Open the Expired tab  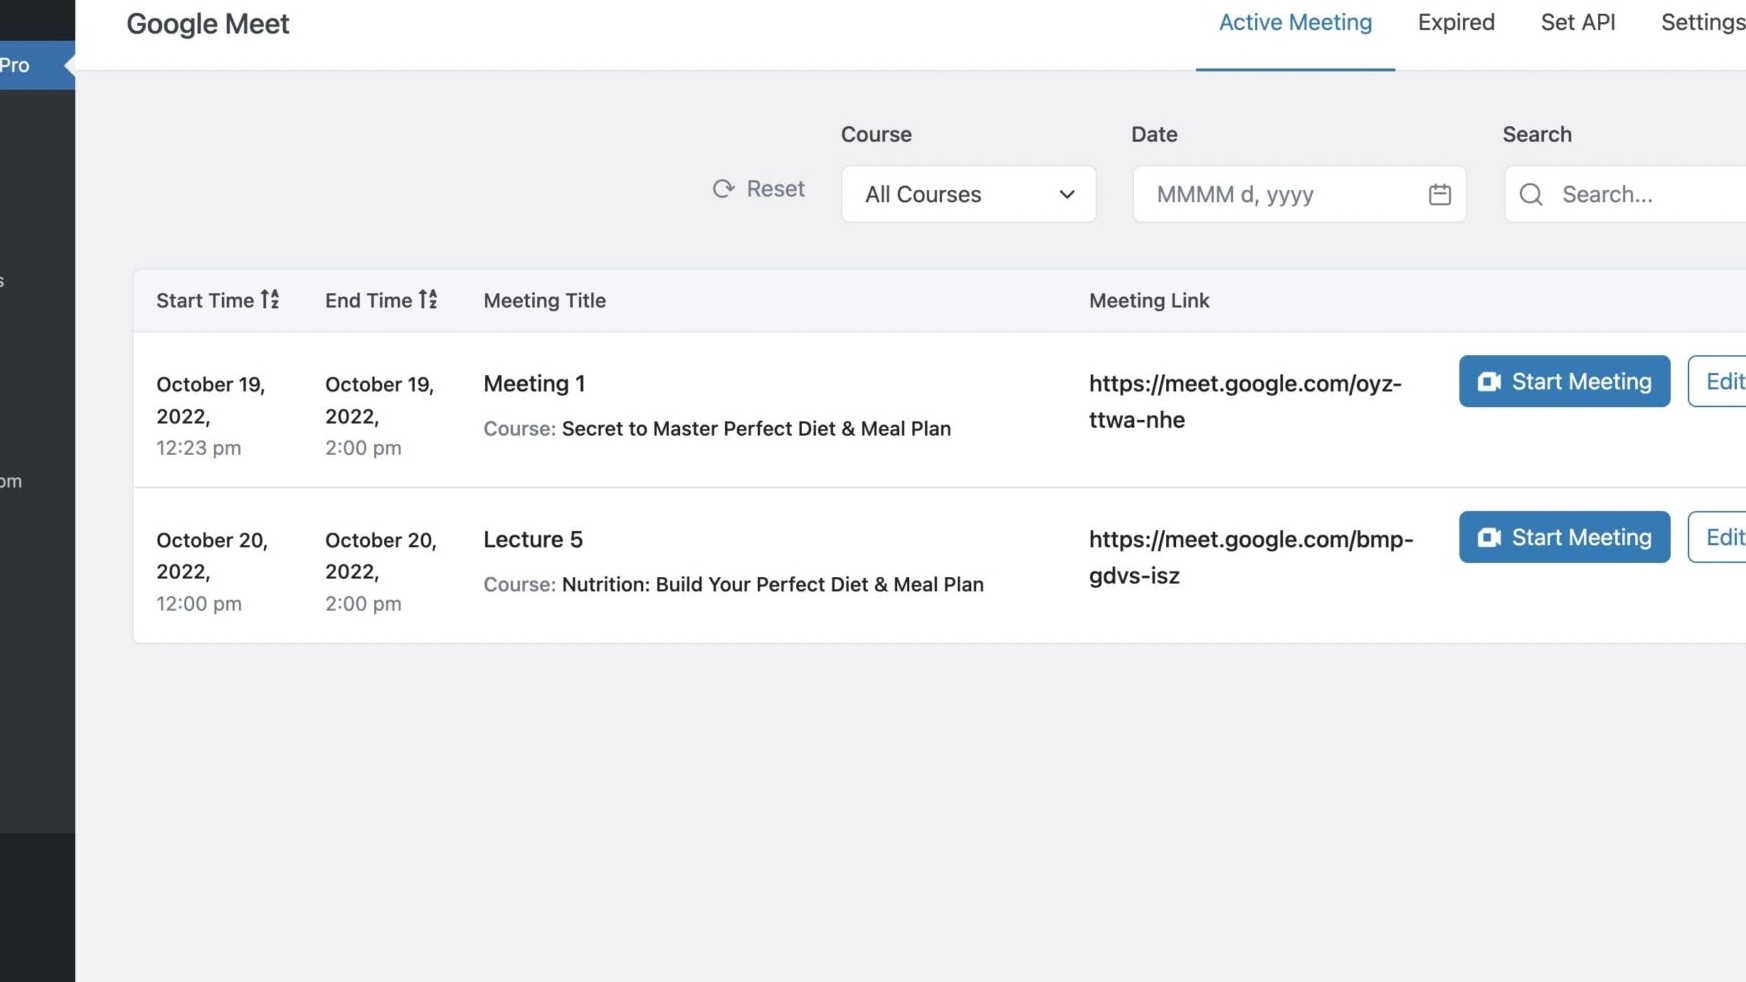point(1455,23)
